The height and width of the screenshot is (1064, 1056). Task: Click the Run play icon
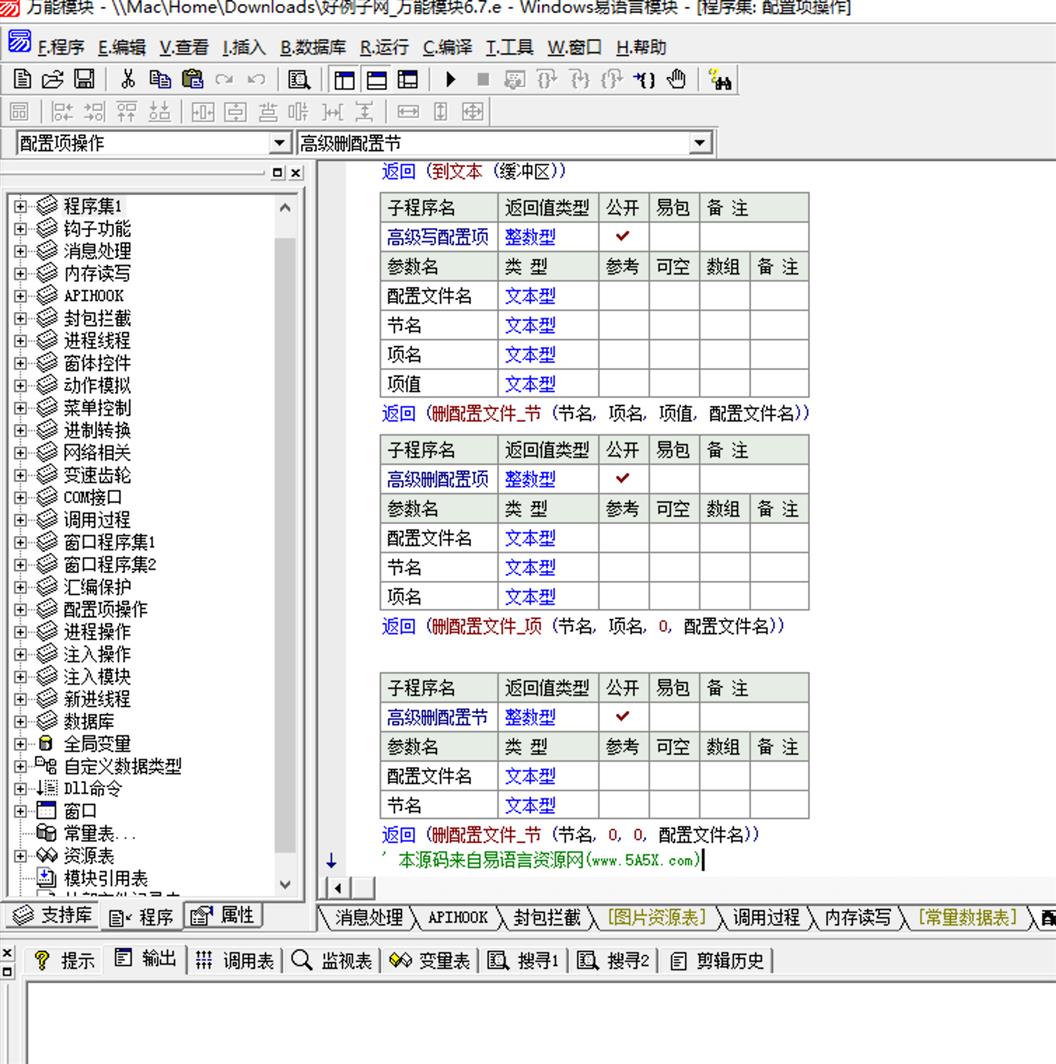451,79
